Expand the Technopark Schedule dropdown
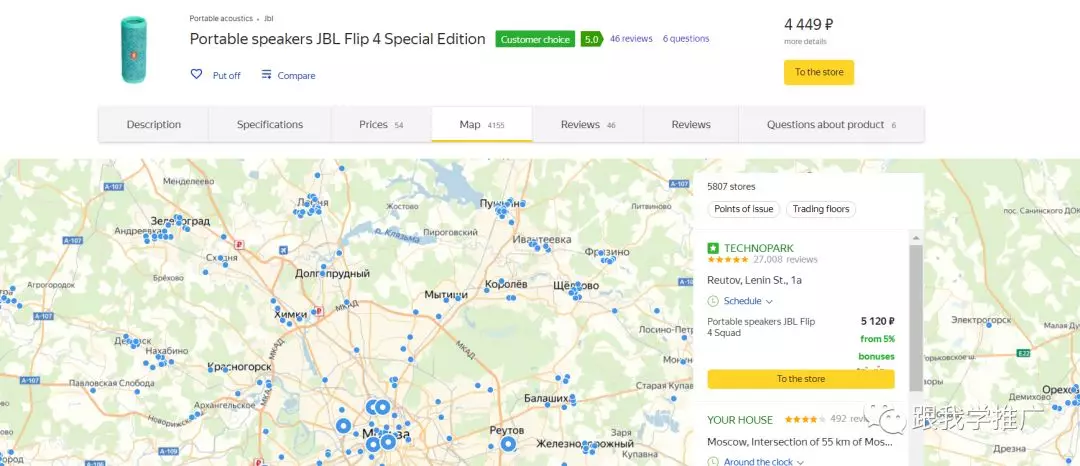Viewport: 1080px width, 466px height. tap(747, 301)
